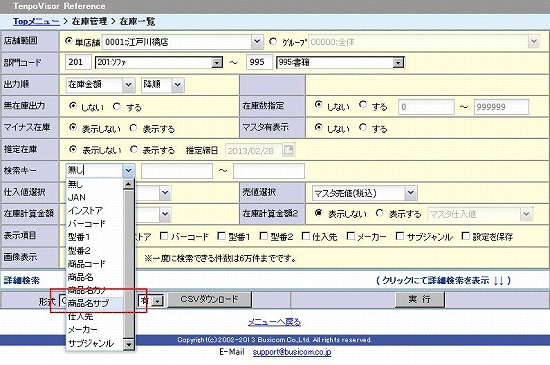This screenshot has width=550, height=365.
Task: Check the 仕入先 display item checkbox
Action: (x=306, y=236)
